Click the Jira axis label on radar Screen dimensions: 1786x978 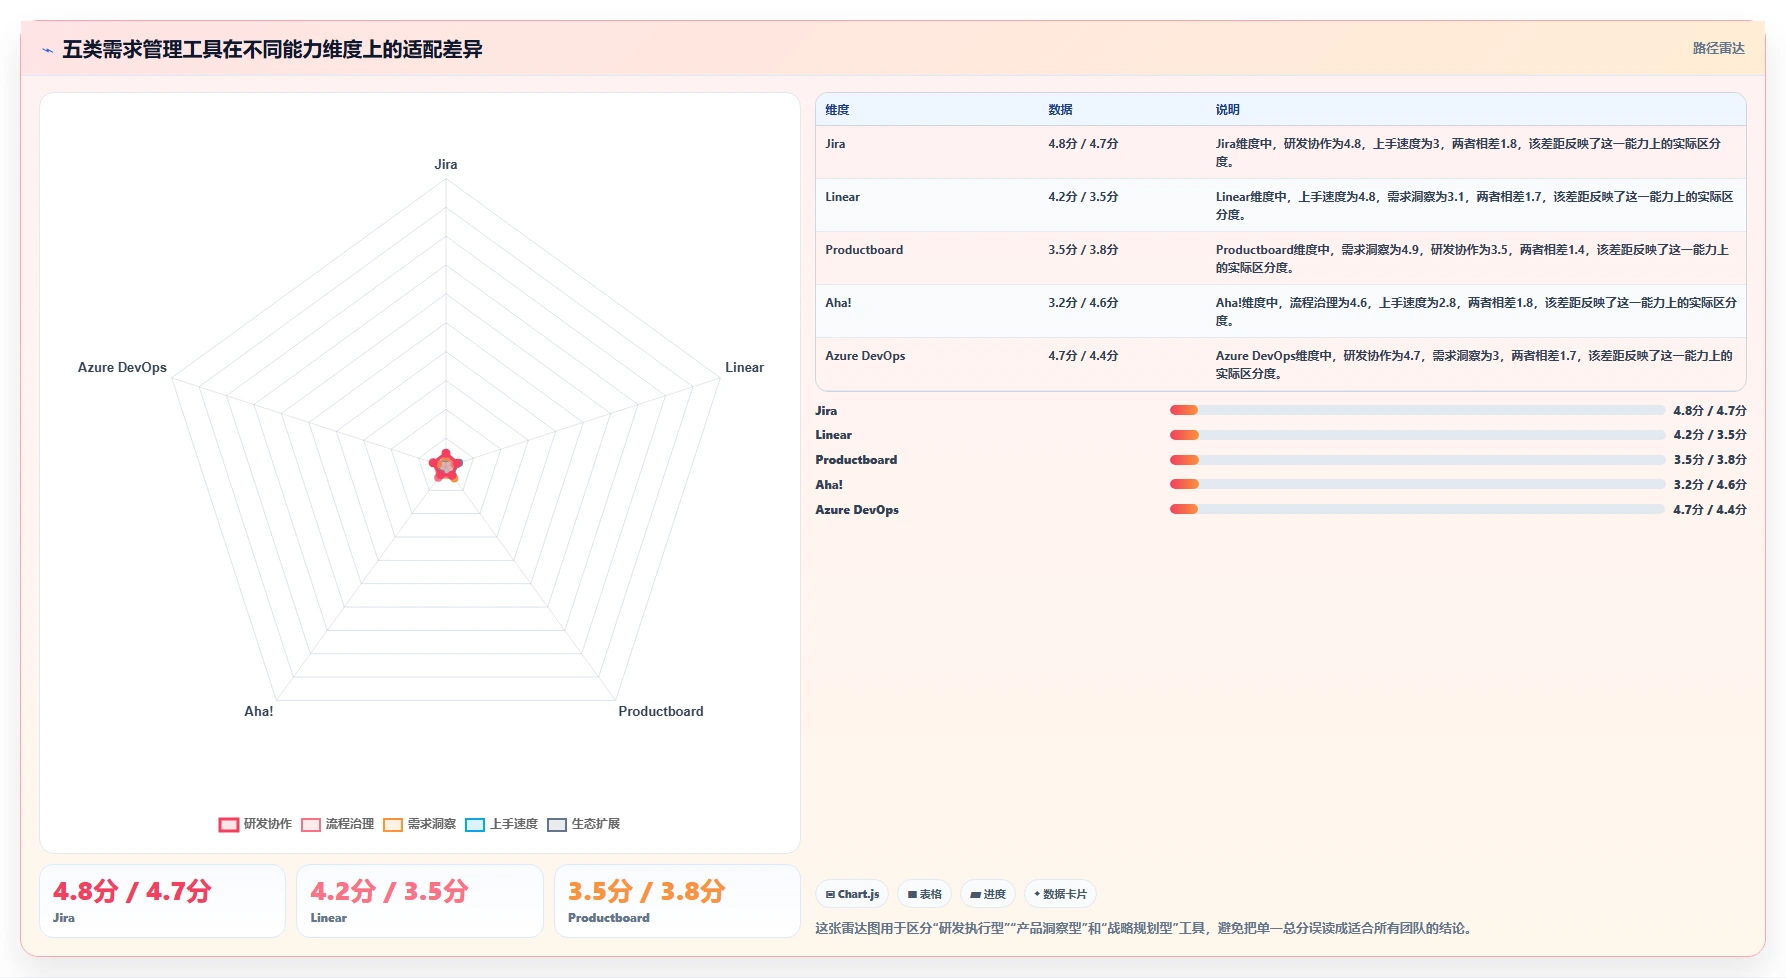coord(446,164)
